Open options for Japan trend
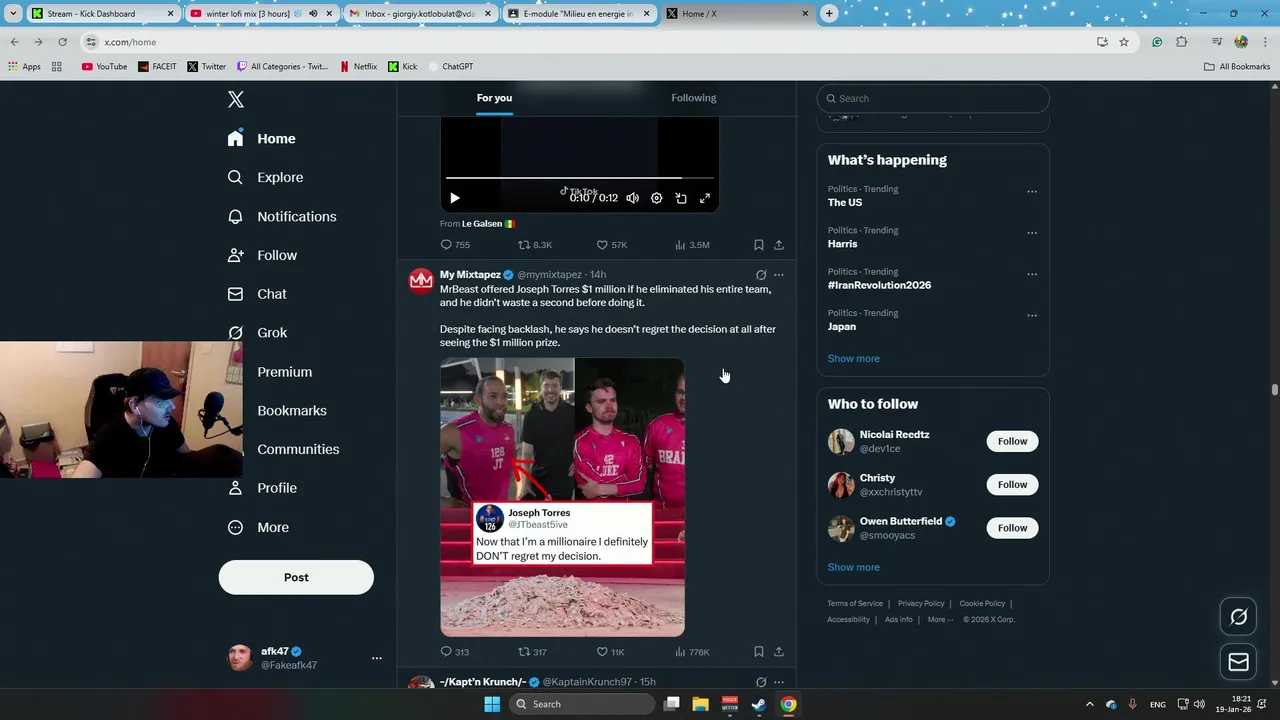1280x720 pixels. pos(1032,315)
